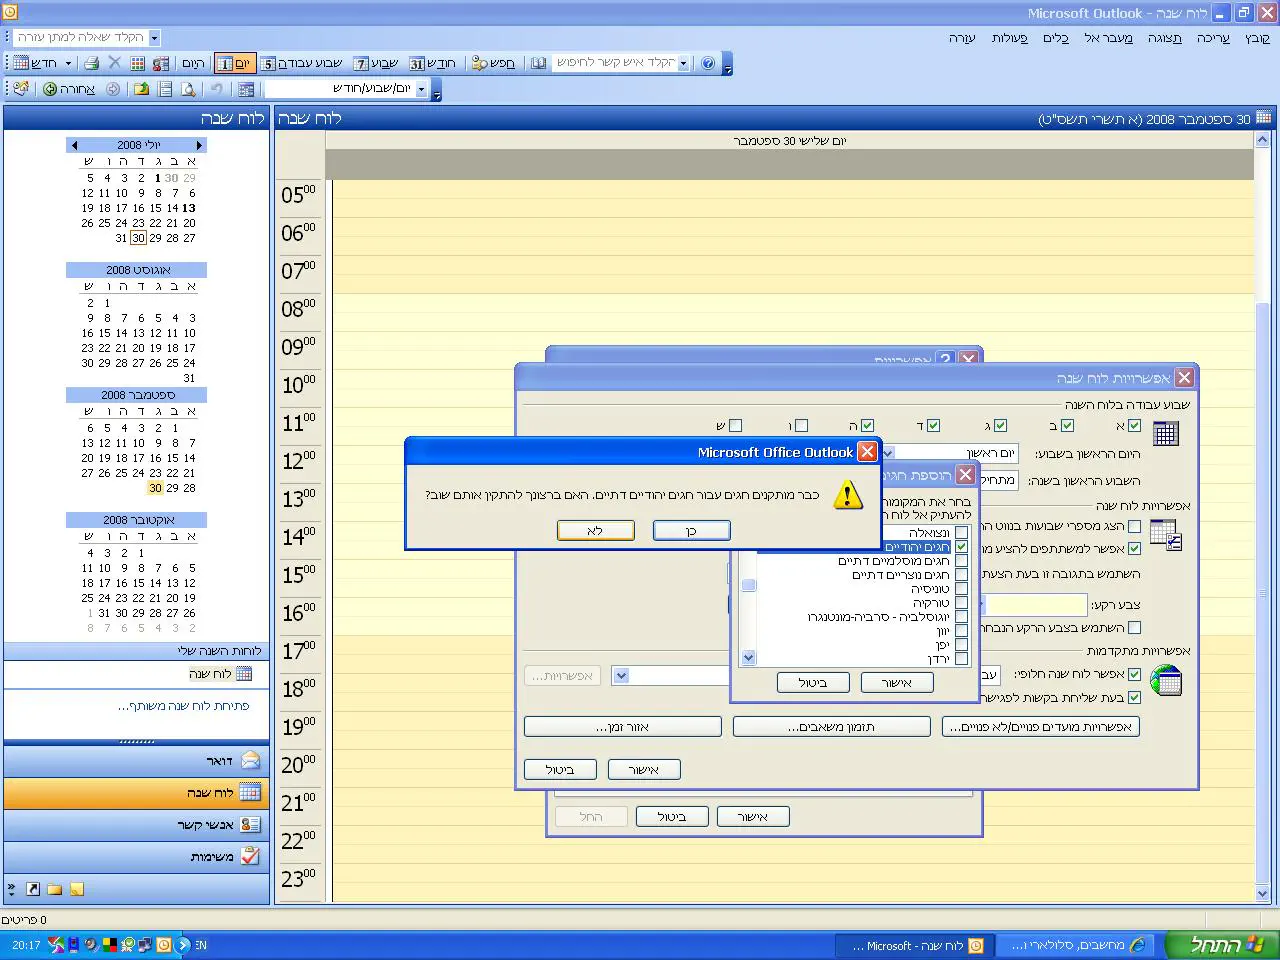
Task: Open the View (תצוגה) menu
Action: [1164, 38]
